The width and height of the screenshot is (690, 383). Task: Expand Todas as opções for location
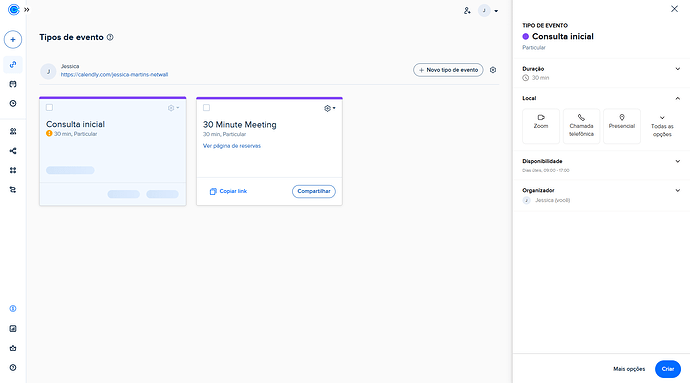[662, 126]
